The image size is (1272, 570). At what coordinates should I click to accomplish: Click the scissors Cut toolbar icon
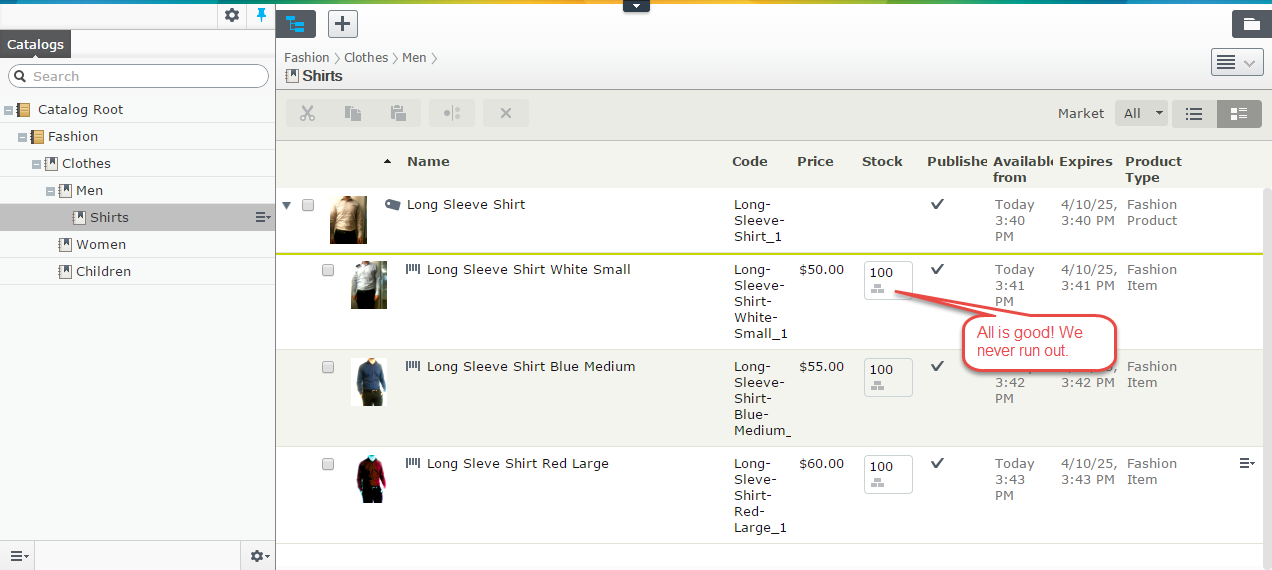click(x=307, y=113)
